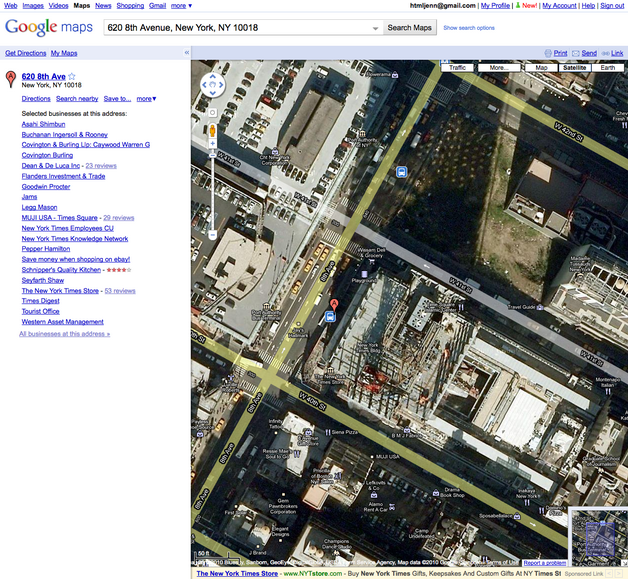Click the Help link
Screen dimensions: 628x579
588,6
